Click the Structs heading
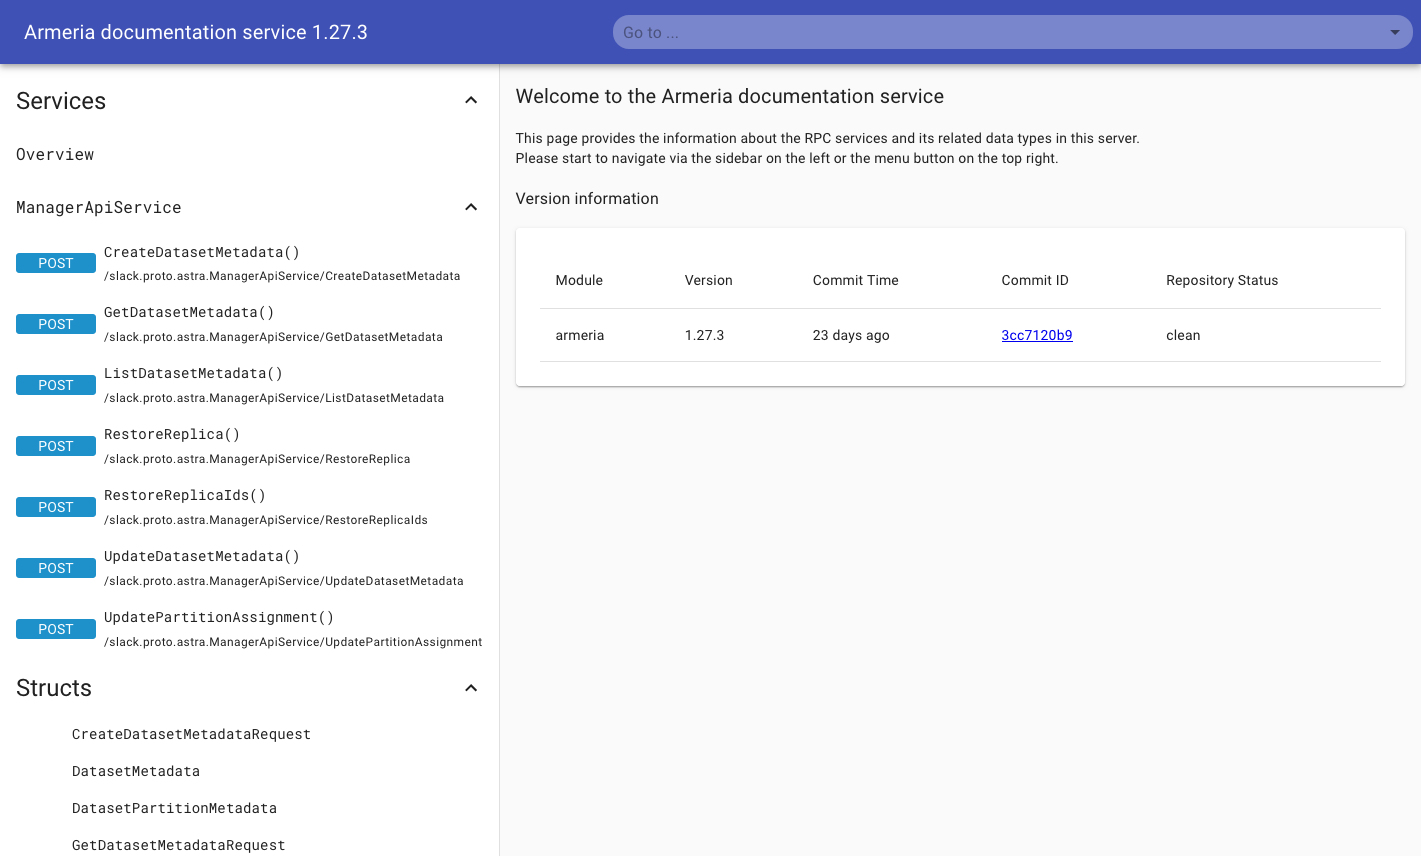1421x856 pixels. tap(54, 688)
